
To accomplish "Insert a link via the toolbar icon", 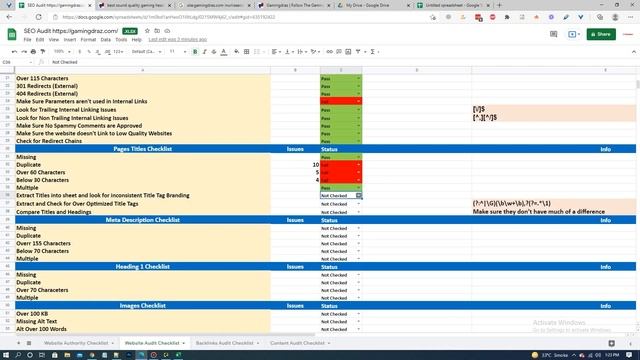I will [x=329, y=52].
